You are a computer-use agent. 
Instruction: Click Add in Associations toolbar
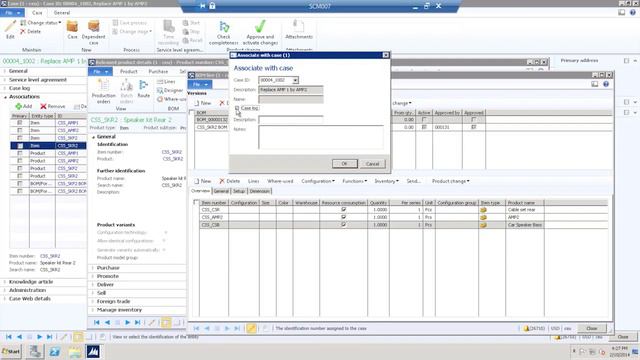[23, 106]
